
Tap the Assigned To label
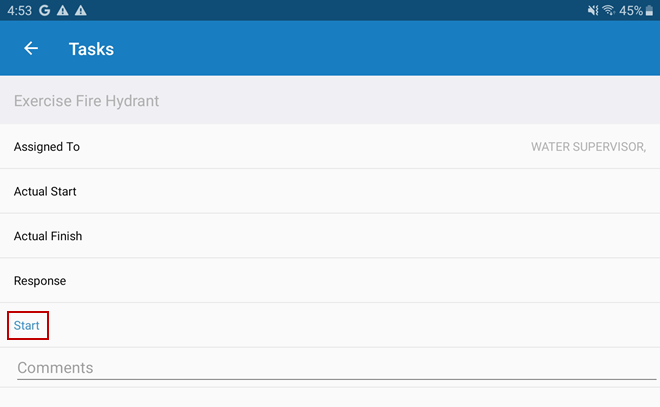tap(47, 147)
